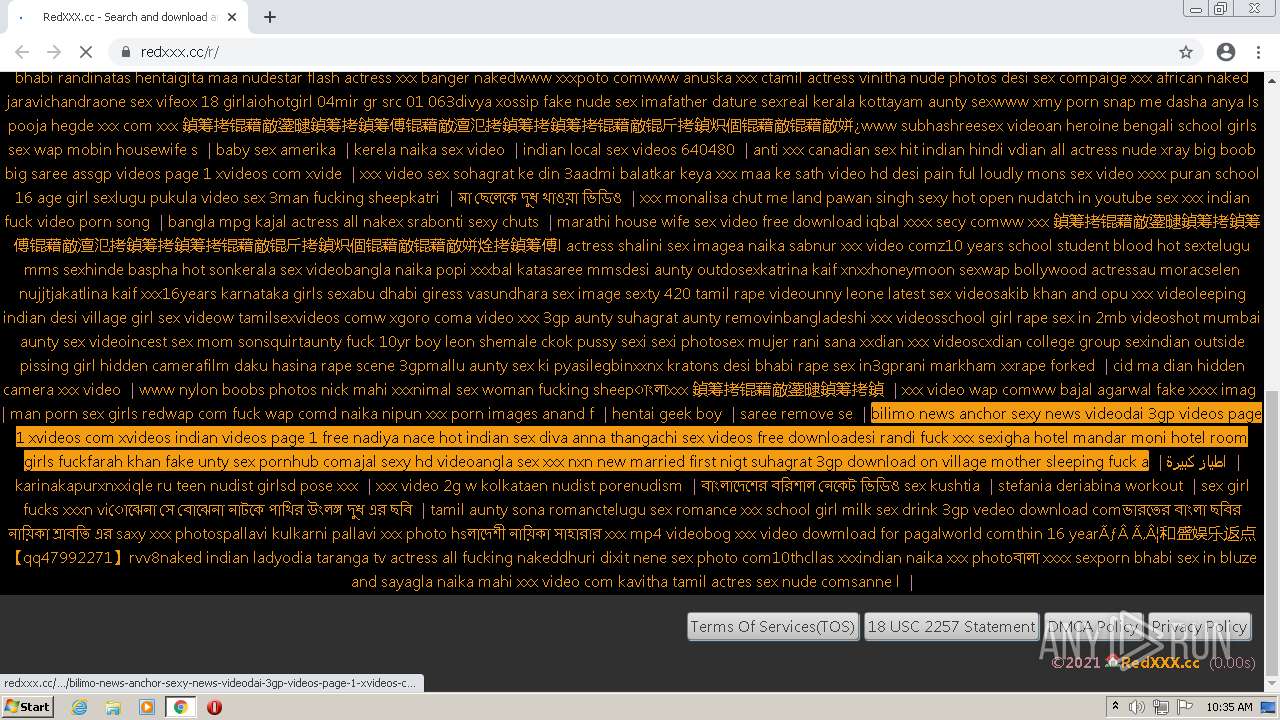Viewport: 1280px width, 720px height.
Task: Open Windows Media Player from the taskbar
Action: [147, 707]
